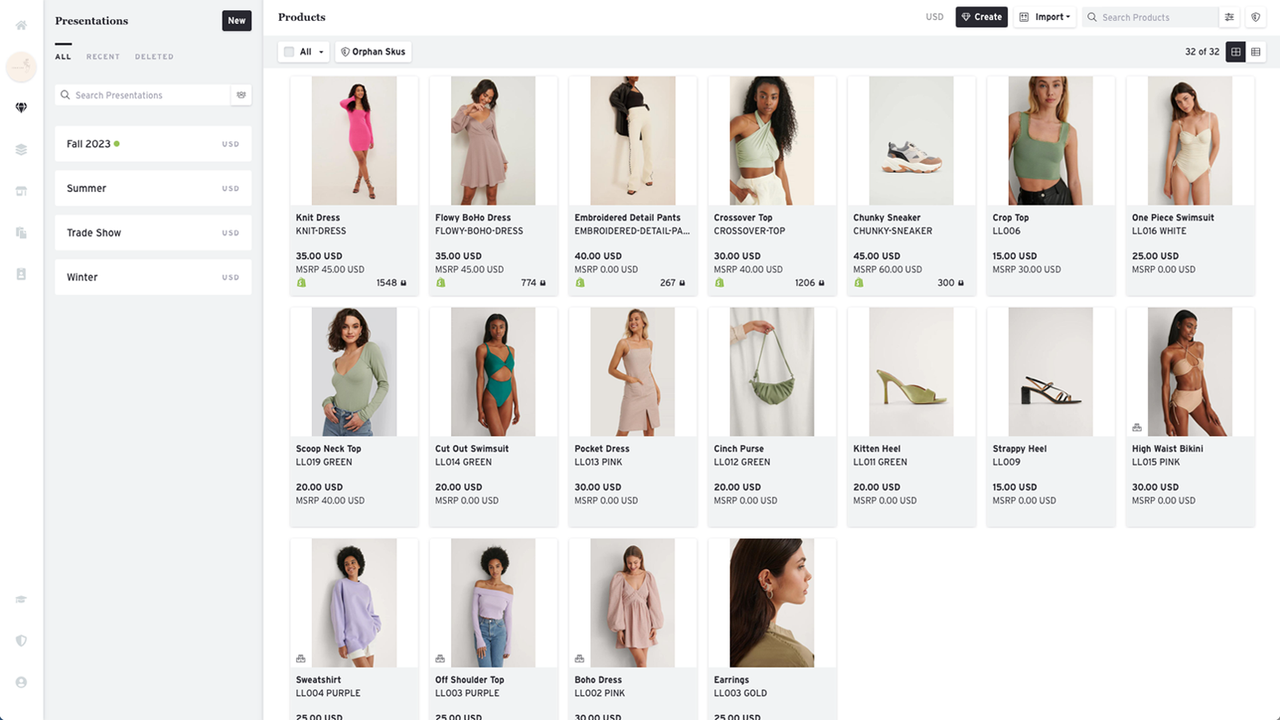This screenshot has height=720, width=1280.
Task: Open the Fall 2023 presentation
Action: [153, 144]
